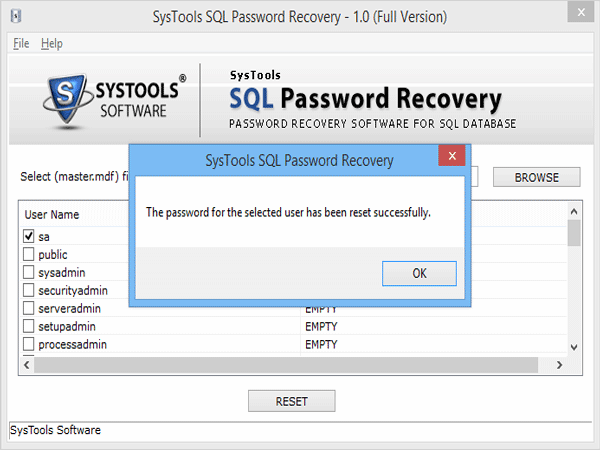
Task: Check the securityadmin user checkbox
Action: point(29,290)
